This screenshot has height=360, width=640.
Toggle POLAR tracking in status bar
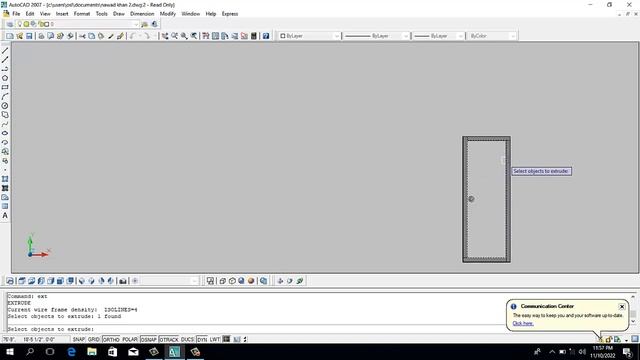coord(130,339)
